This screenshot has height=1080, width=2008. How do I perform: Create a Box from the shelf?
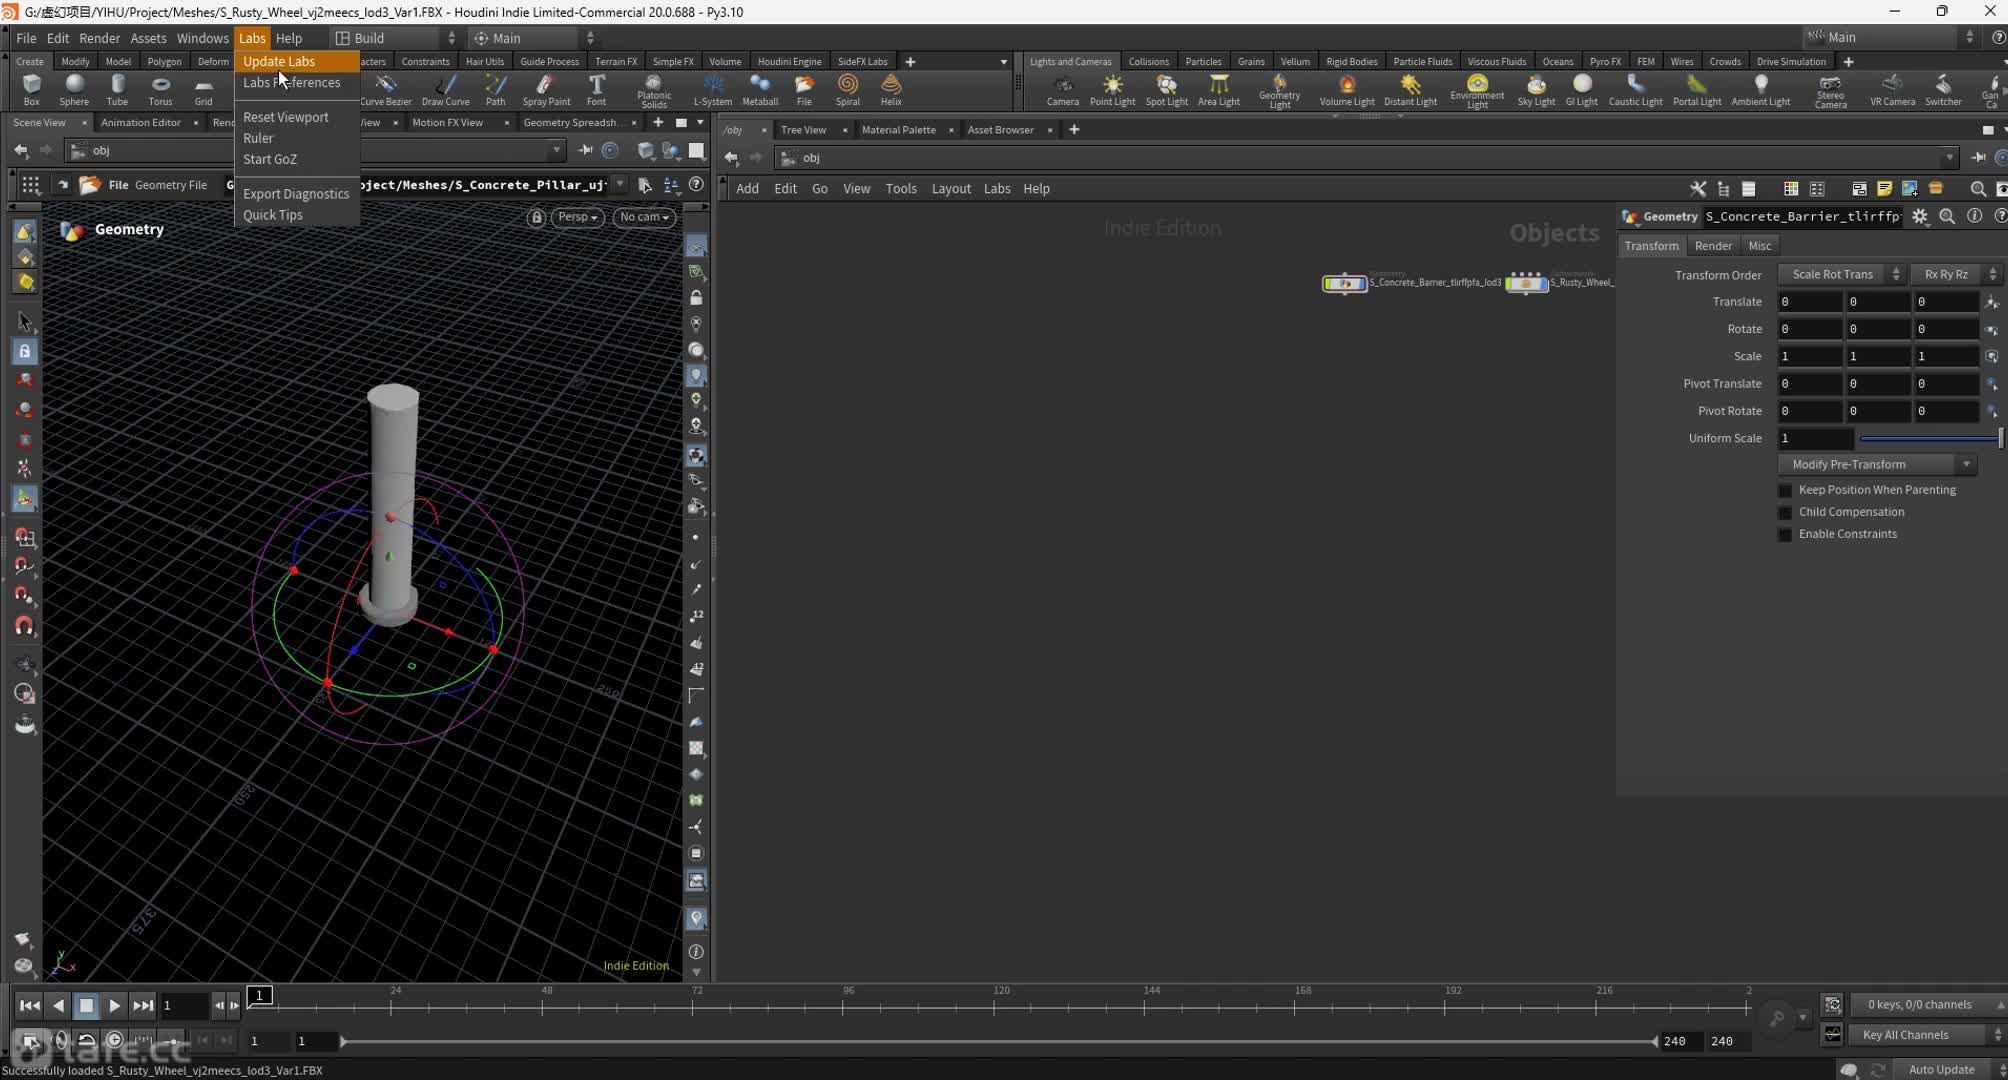31,89
